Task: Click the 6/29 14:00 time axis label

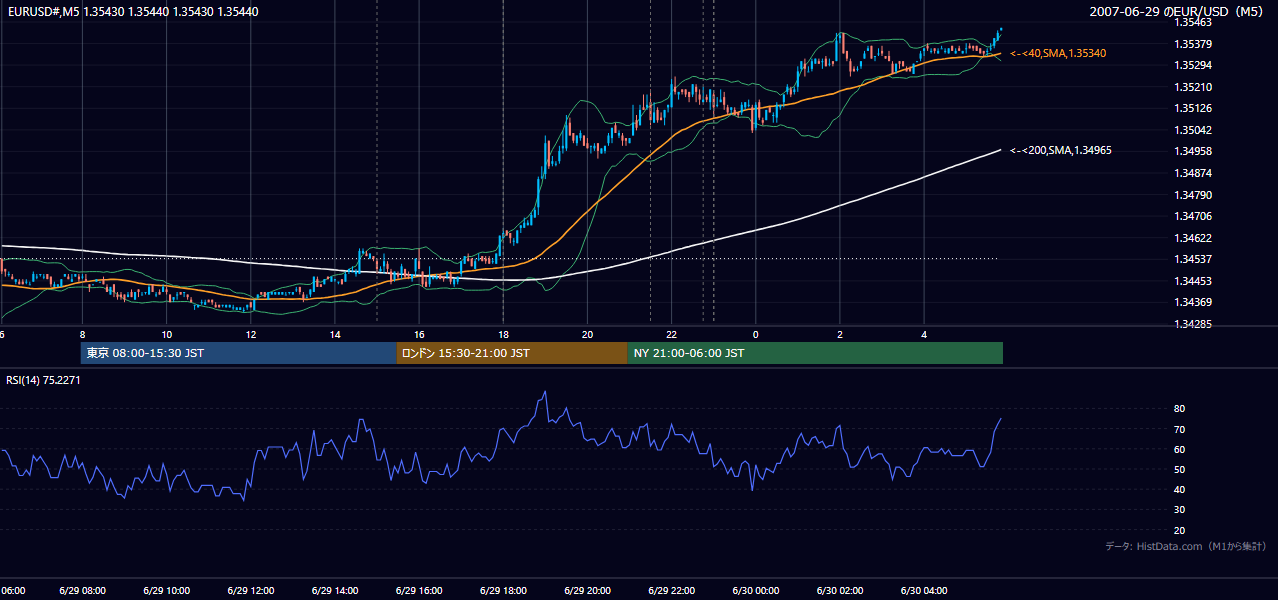Action: click(334, 591)
